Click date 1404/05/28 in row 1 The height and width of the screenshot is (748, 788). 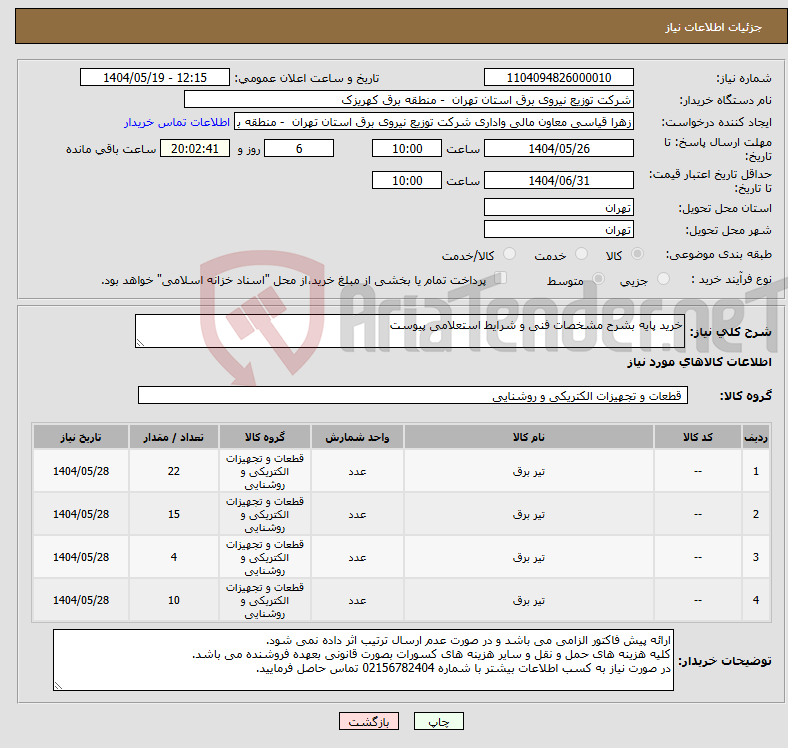point(81,471)
